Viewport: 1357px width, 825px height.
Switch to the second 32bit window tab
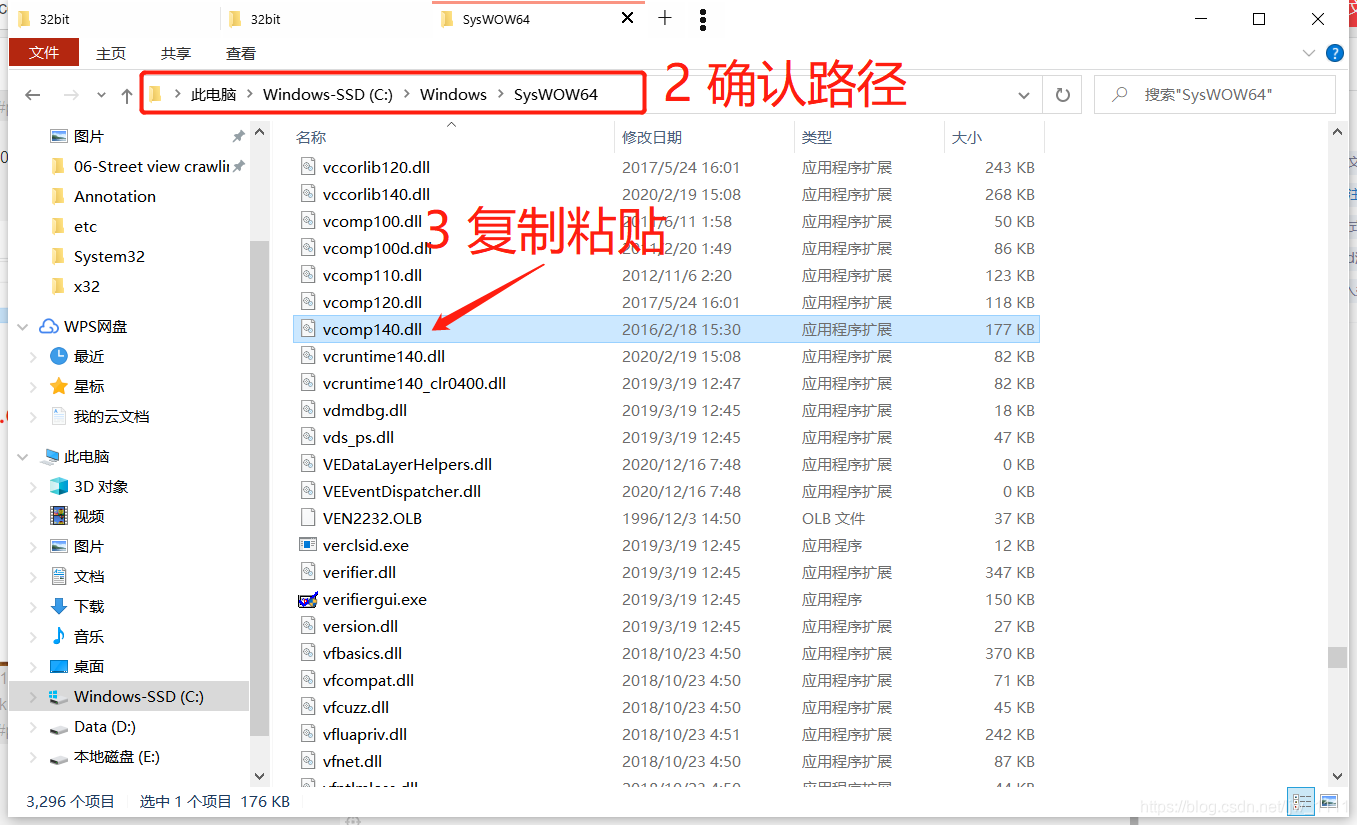coord(325,18)
